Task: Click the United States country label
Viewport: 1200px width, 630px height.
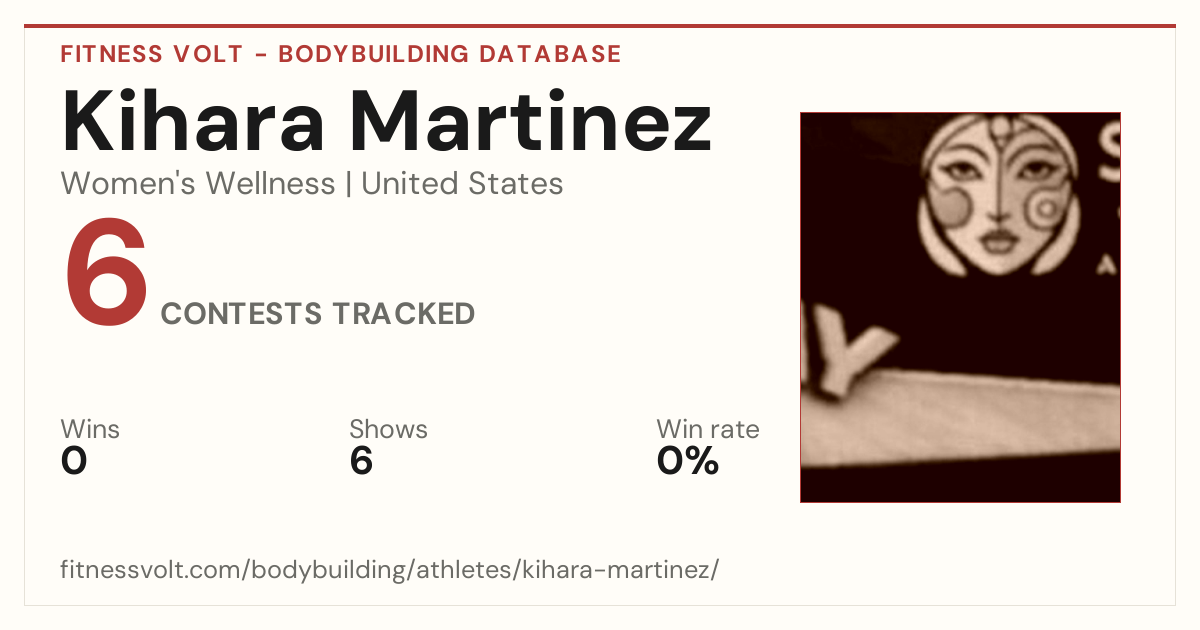Action: [x=462, y=184]
